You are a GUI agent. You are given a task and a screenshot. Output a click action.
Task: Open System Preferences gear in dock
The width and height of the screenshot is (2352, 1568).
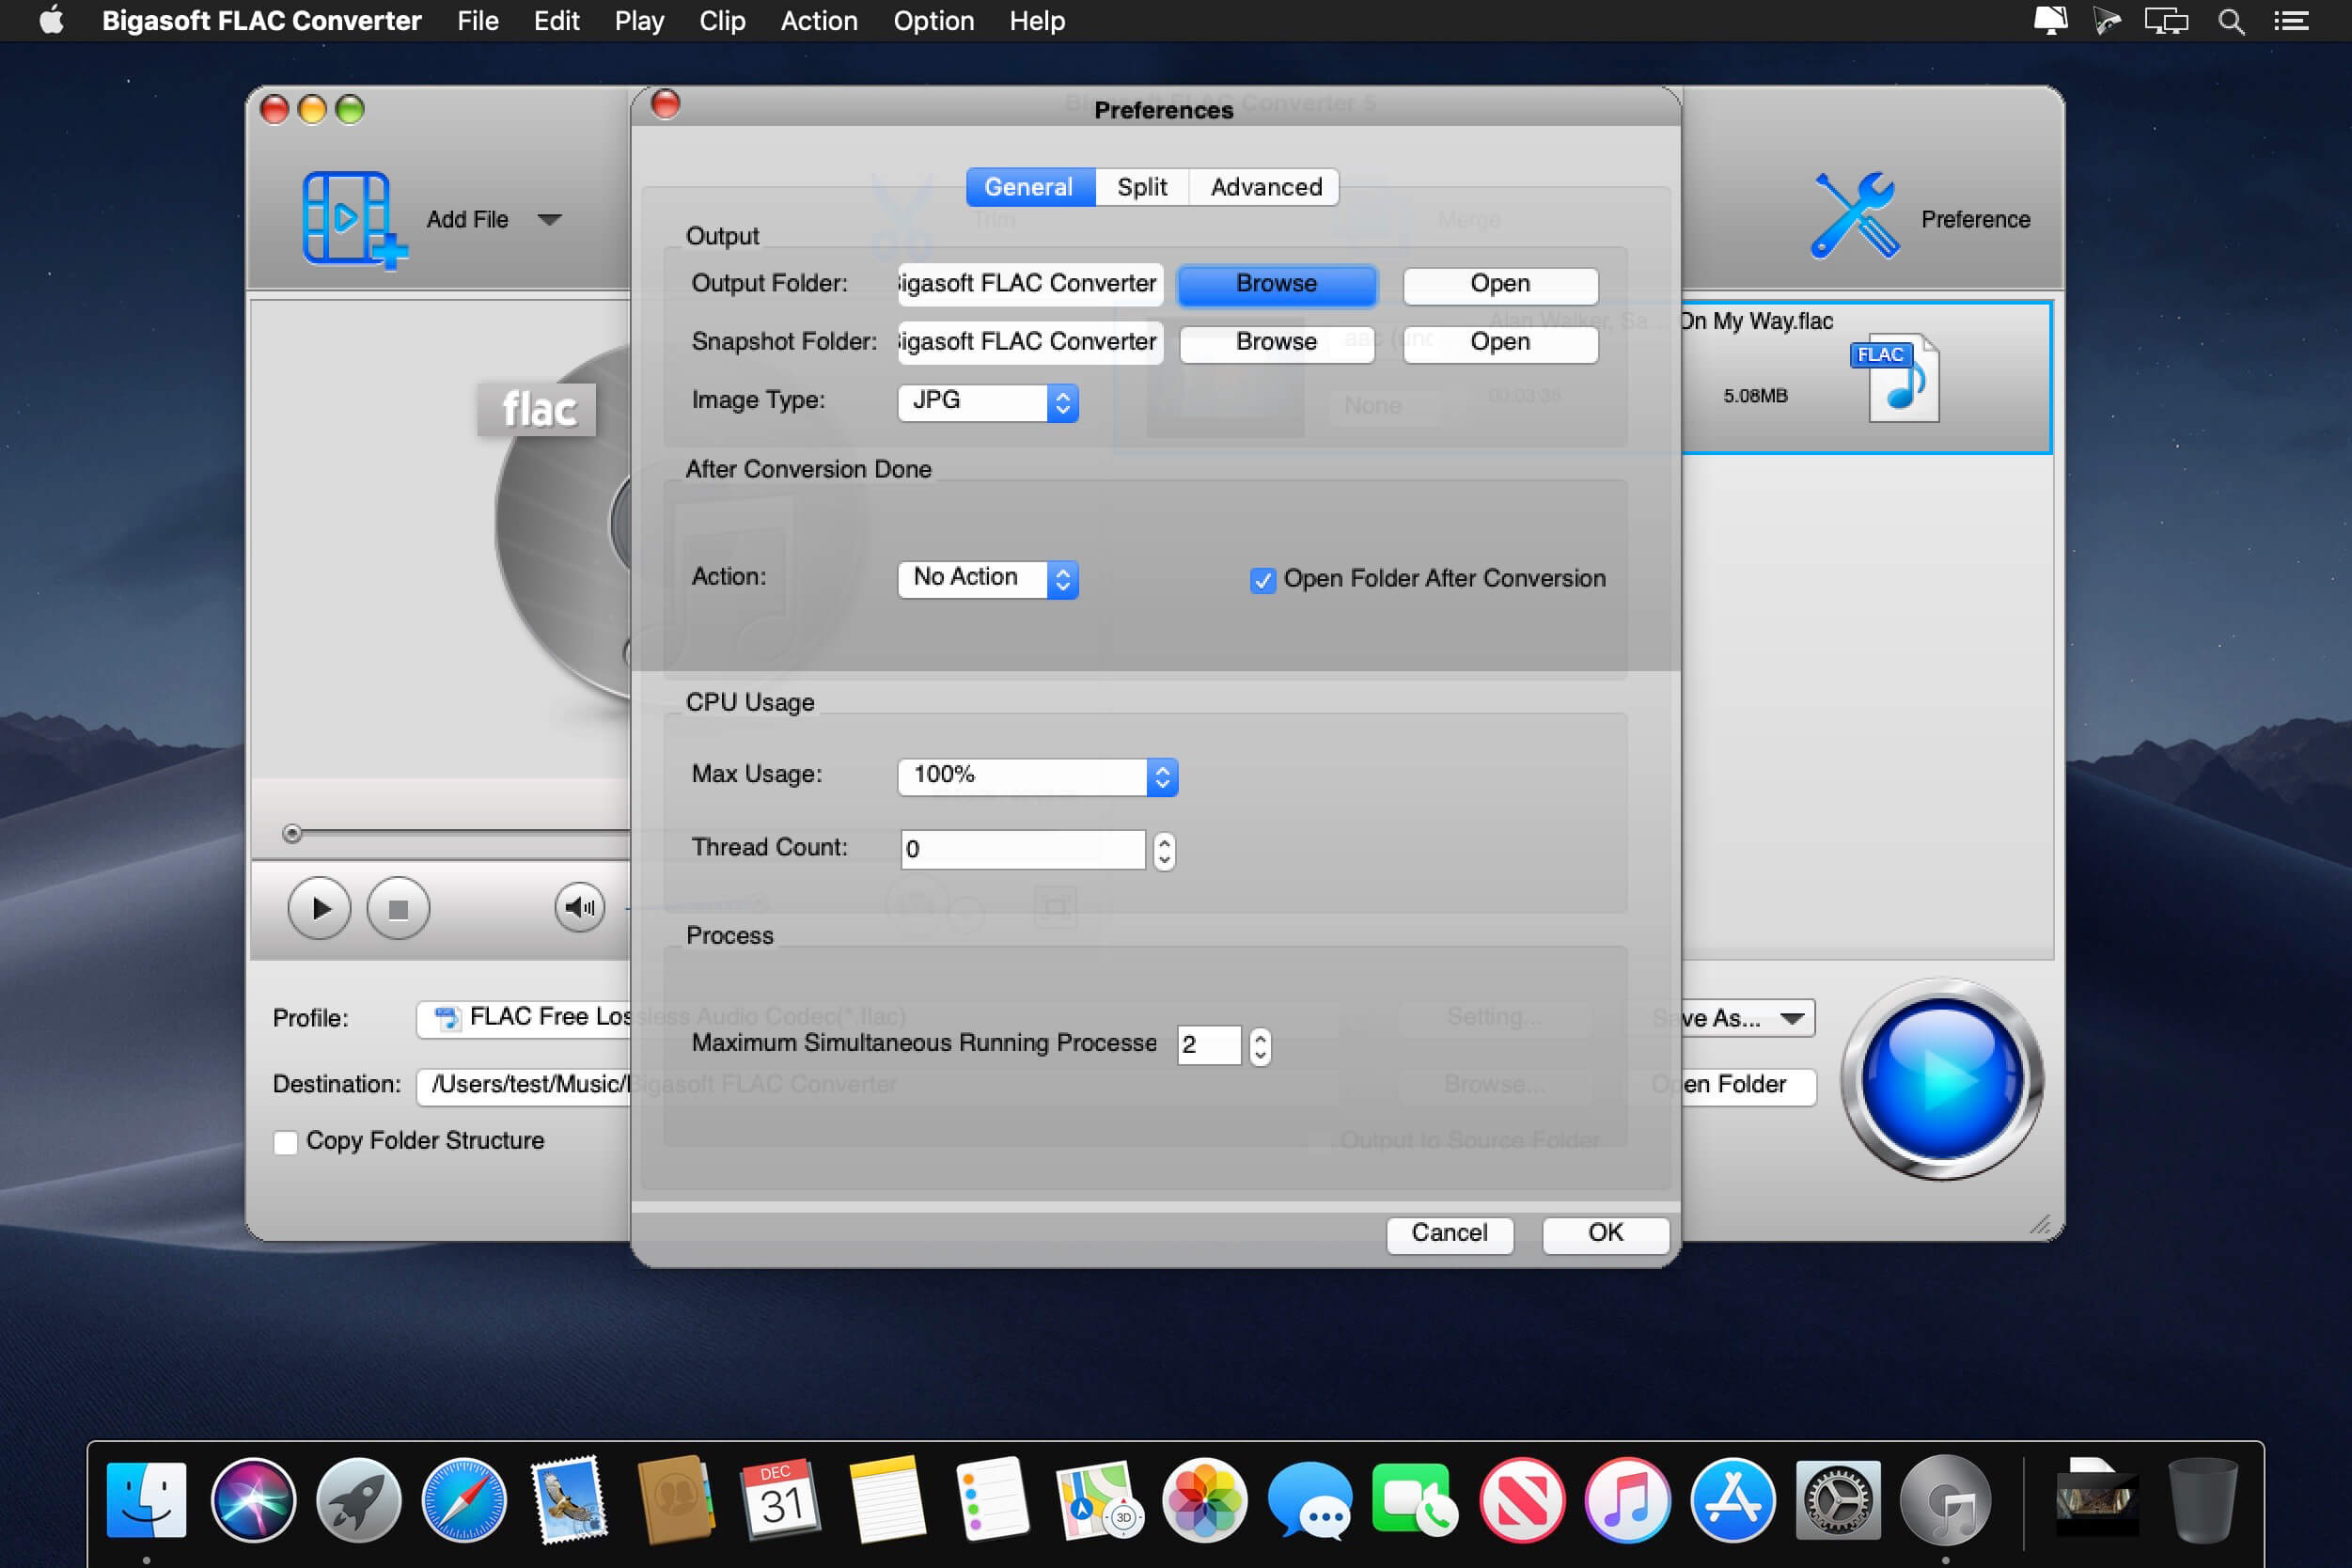(1839, 1499)
